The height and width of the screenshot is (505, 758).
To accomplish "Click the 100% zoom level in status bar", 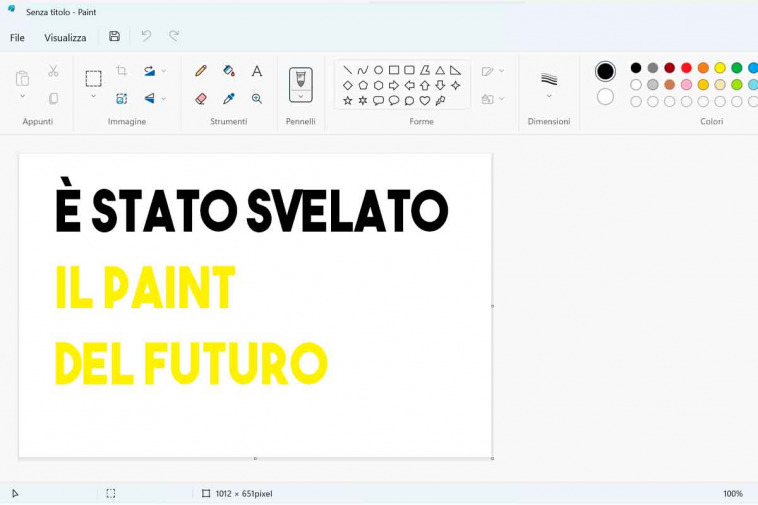I will [x=733, y=494].
